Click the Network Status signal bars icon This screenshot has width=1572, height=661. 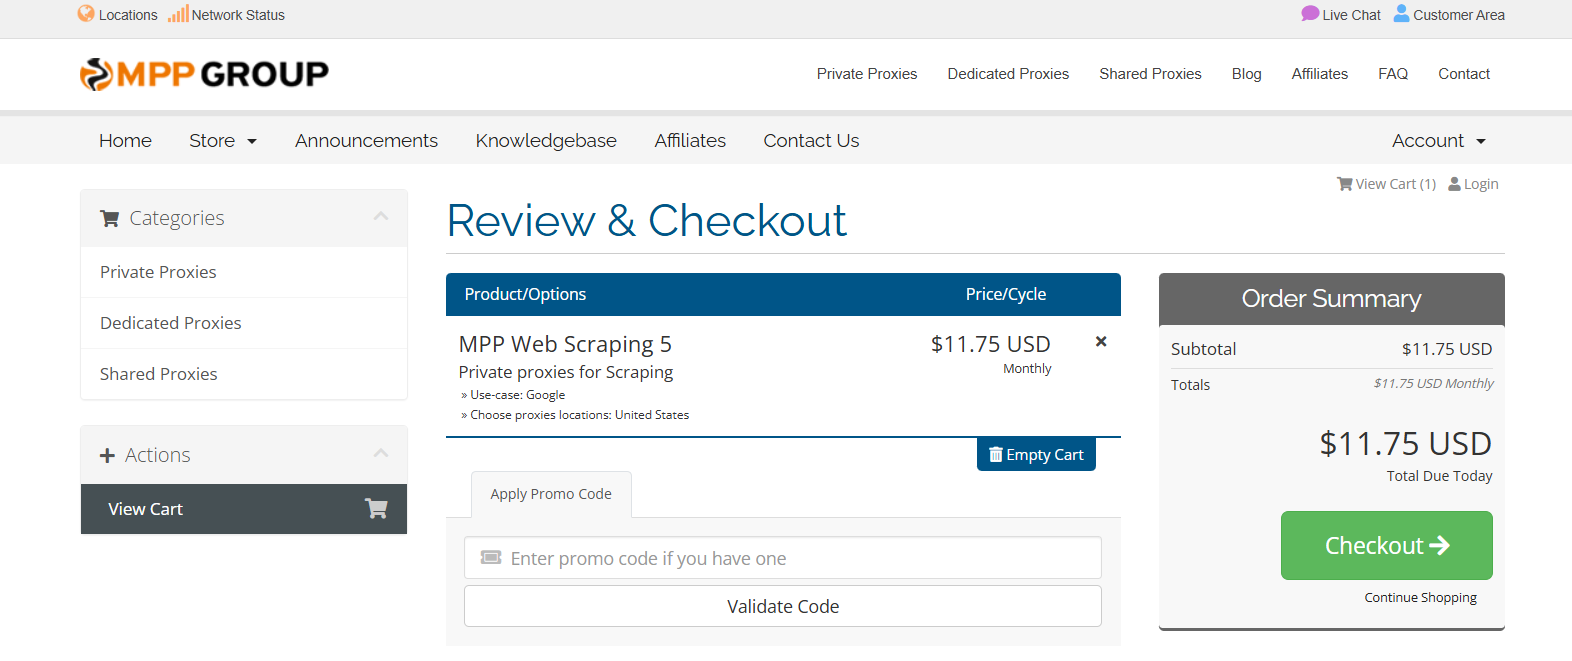point(178,14)
